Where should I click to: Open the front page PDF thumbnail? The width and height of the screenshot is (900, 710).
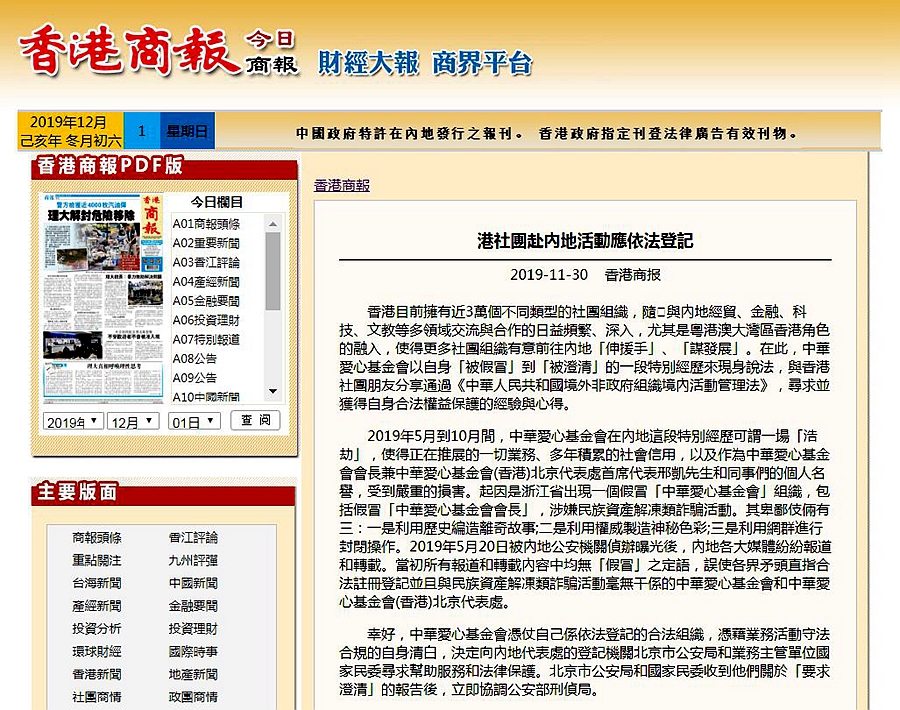tap(103, 298)
